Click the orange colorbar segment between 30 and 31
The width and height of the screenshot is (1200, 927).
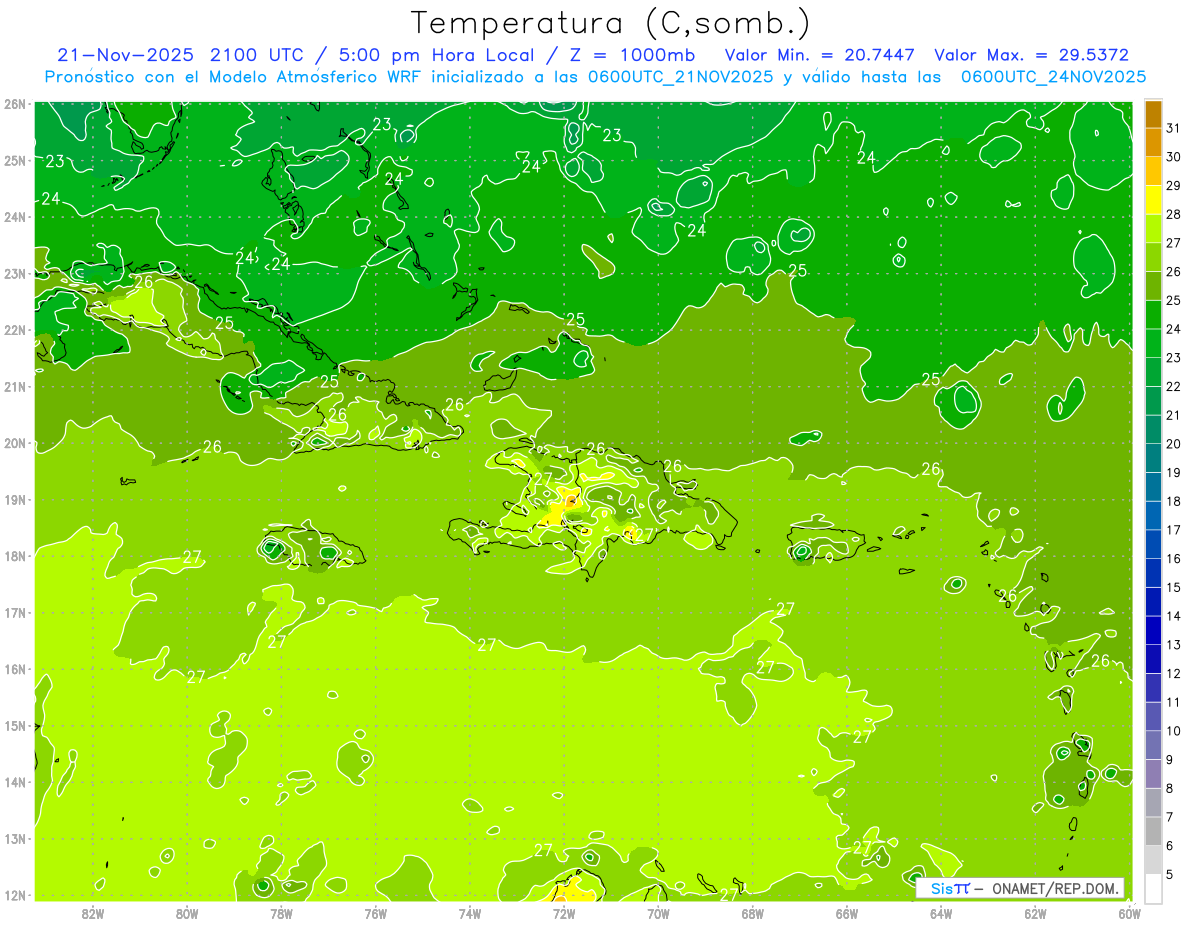tap(1153, 143)
